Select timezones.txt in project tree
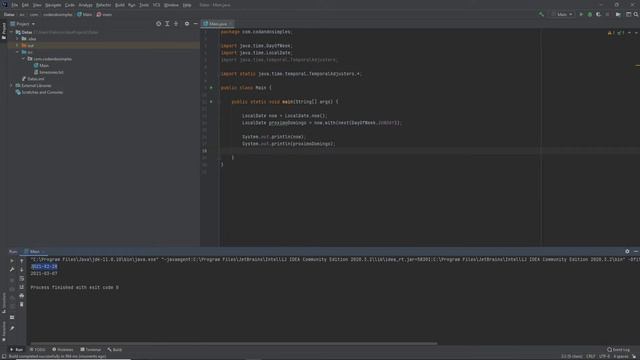The width and height of the screenshot is (640, 360). click(49, 72)
